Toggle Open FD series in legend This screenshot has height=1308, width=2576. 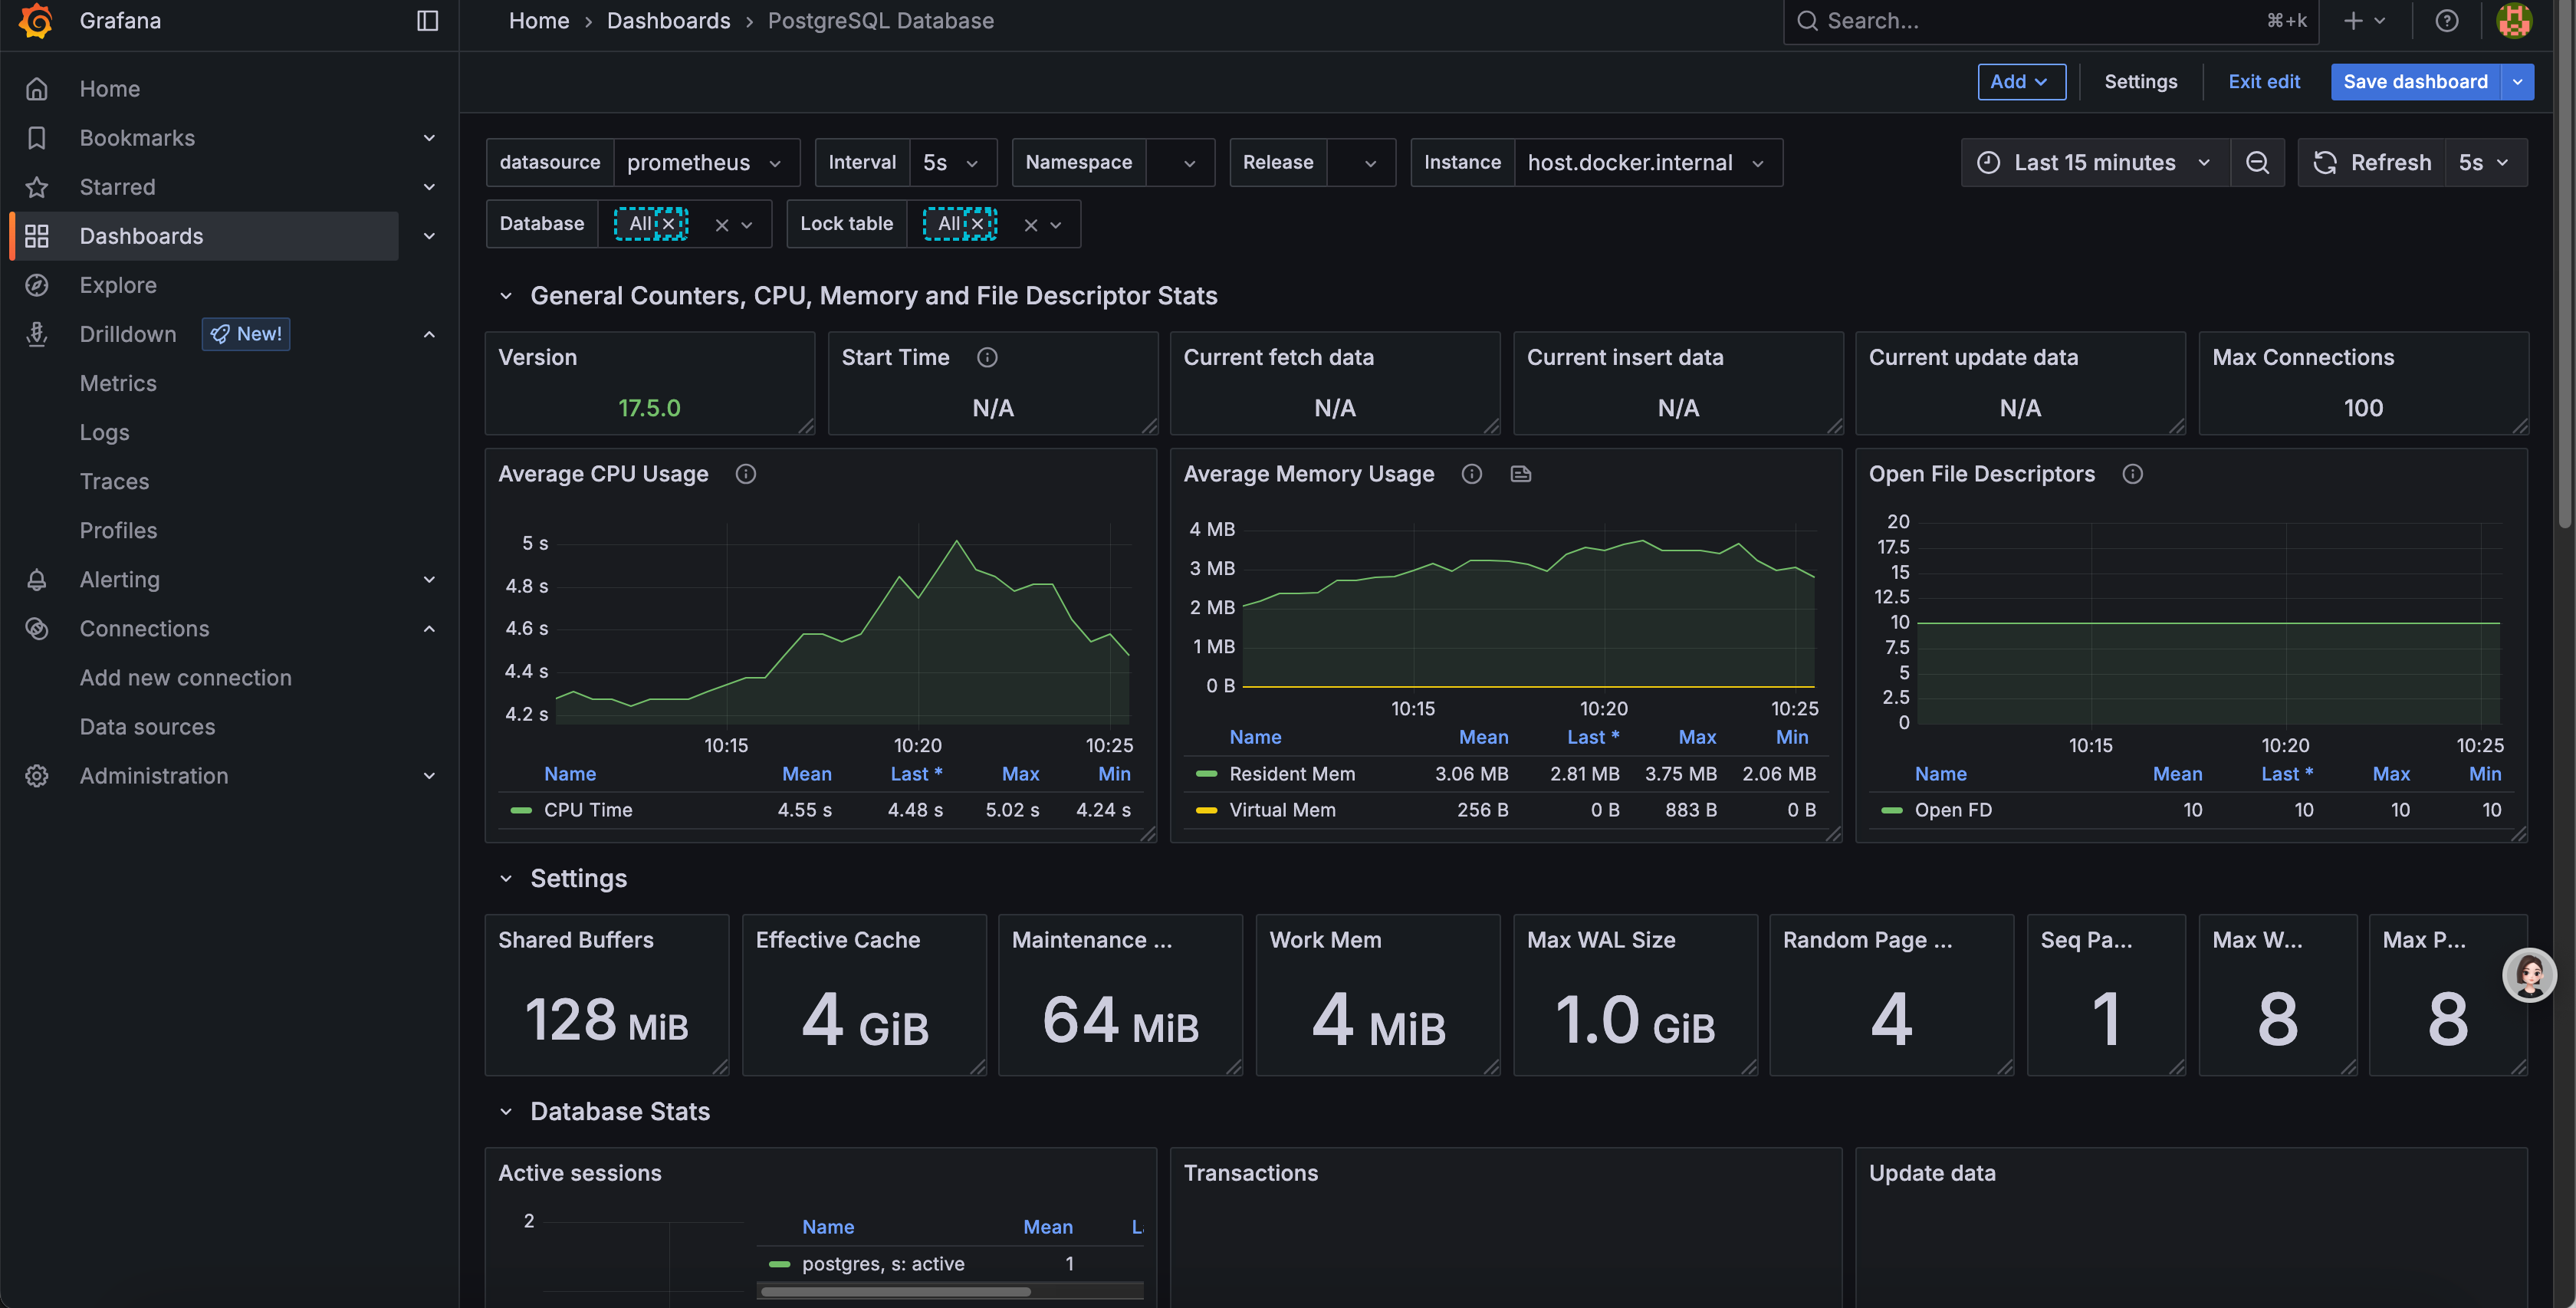click(1952, 810)
